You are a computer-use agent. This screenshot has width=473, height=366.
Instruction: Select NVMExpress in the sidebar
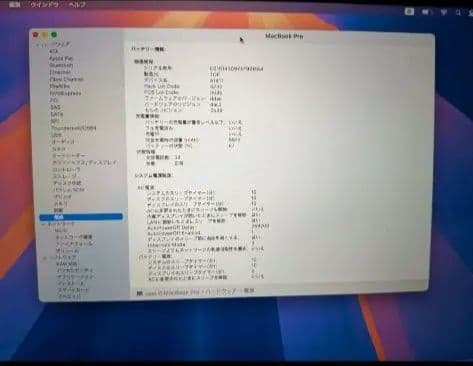[65, 93]
